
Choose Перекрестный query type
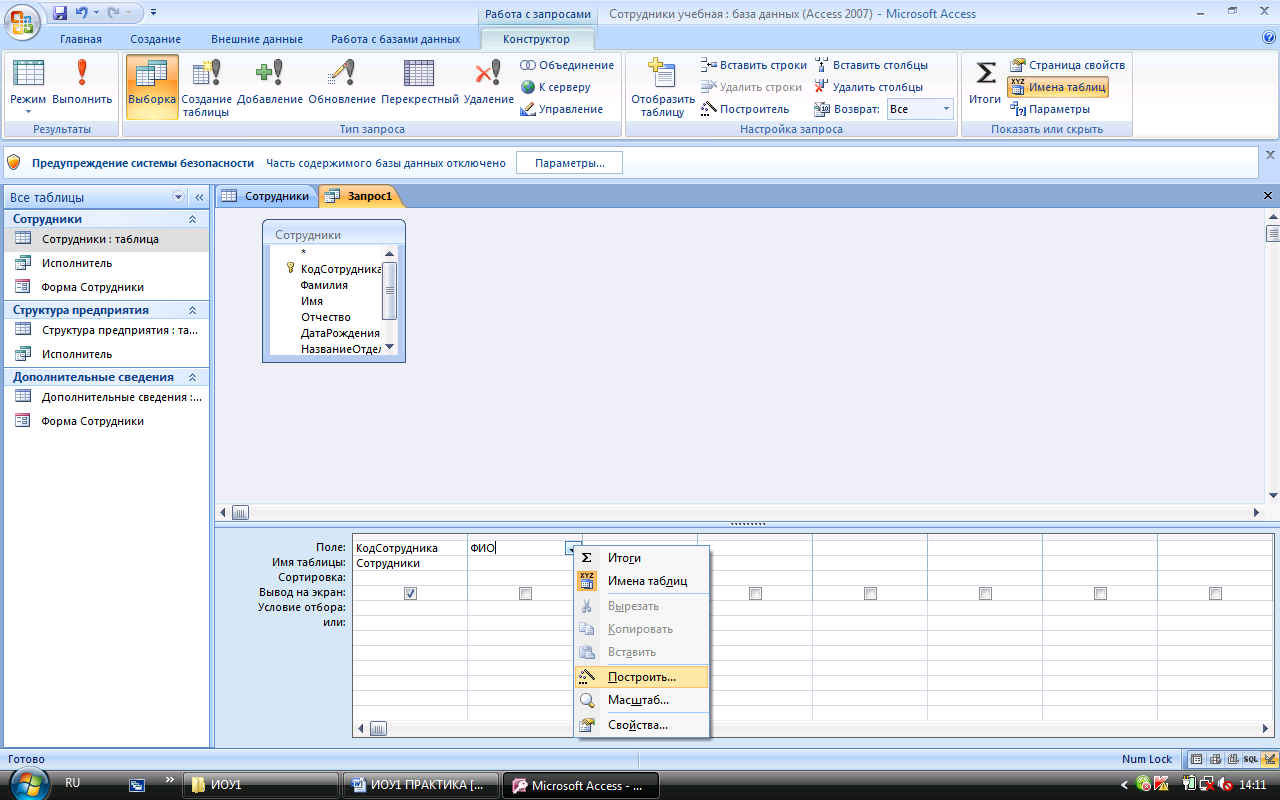pos(420,83)
